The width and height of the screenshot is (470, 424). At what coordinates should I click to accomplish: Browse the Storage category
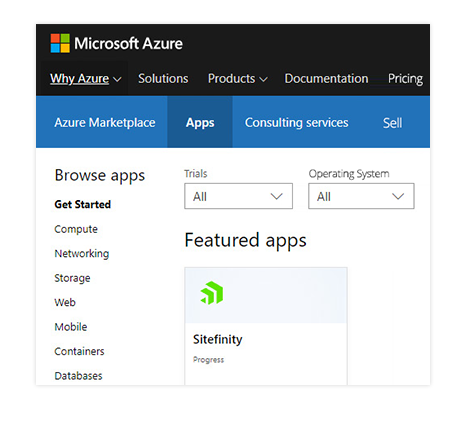[x=72, y=278]
